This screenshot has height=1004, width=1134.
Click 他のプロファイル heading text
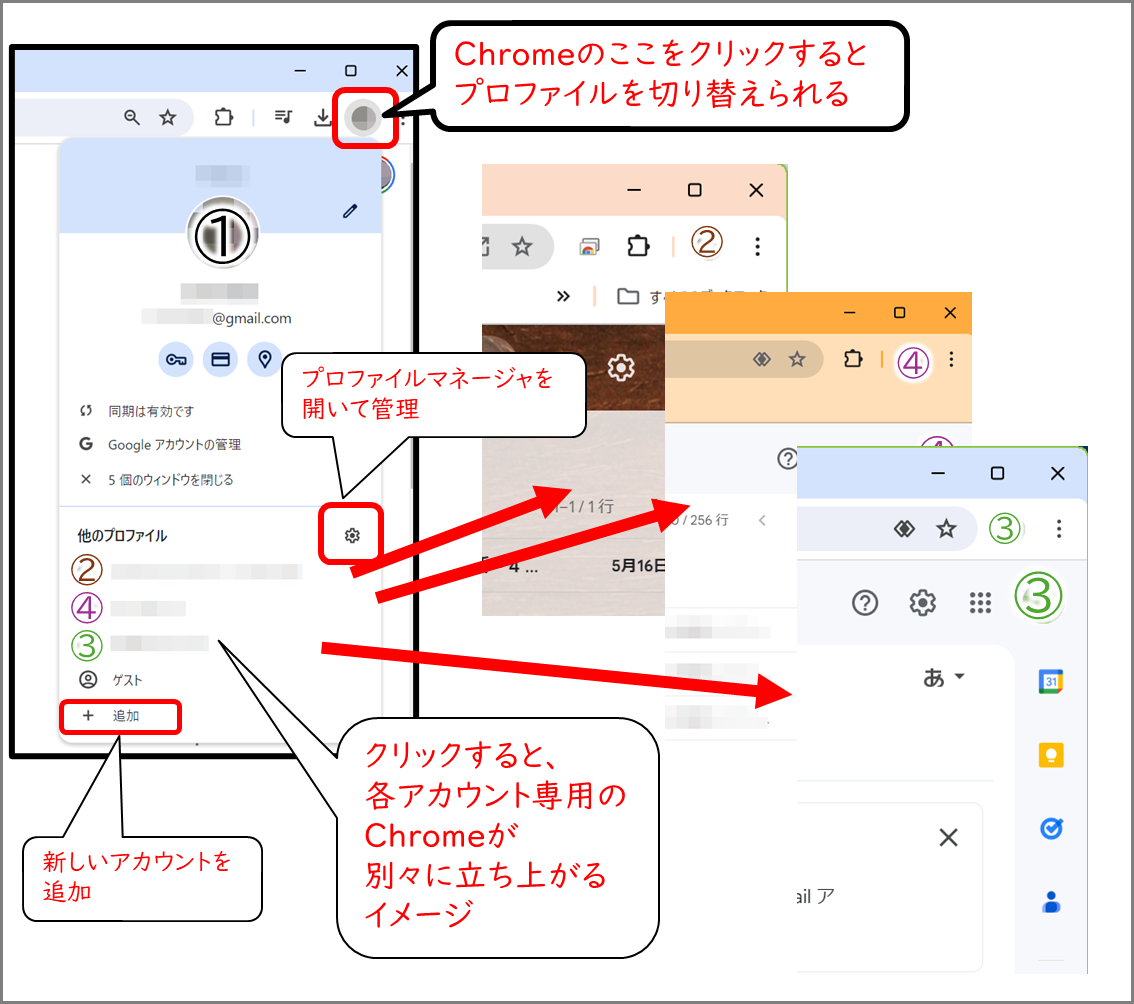click(122, 536)
